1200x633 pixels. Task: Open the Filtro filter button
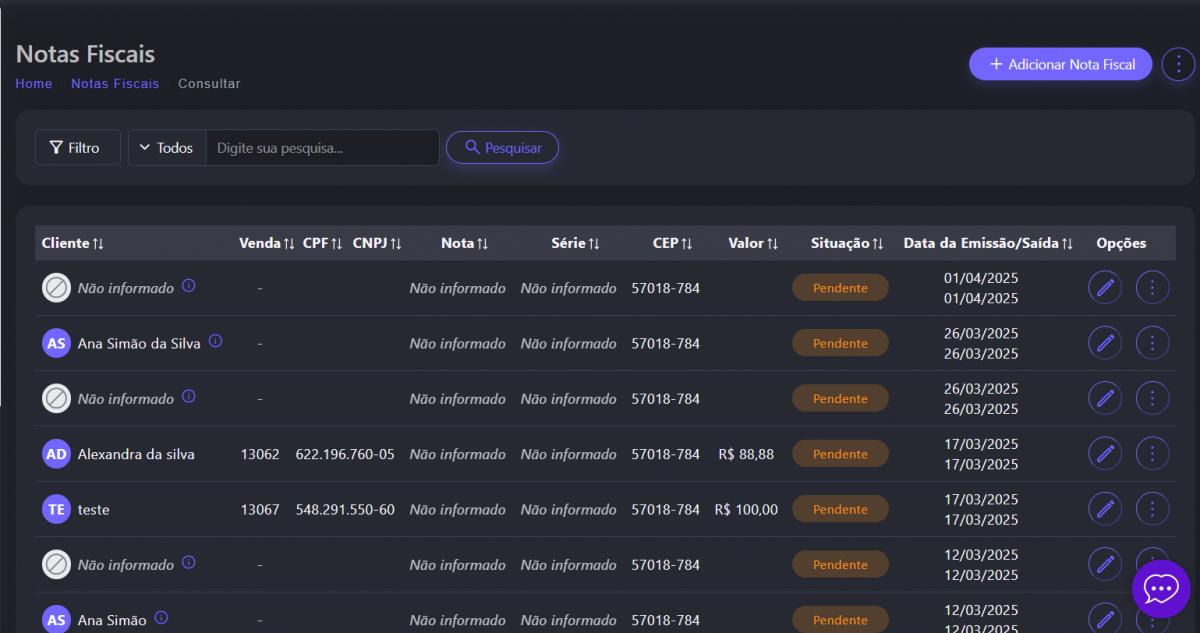[x=77, y=148]
